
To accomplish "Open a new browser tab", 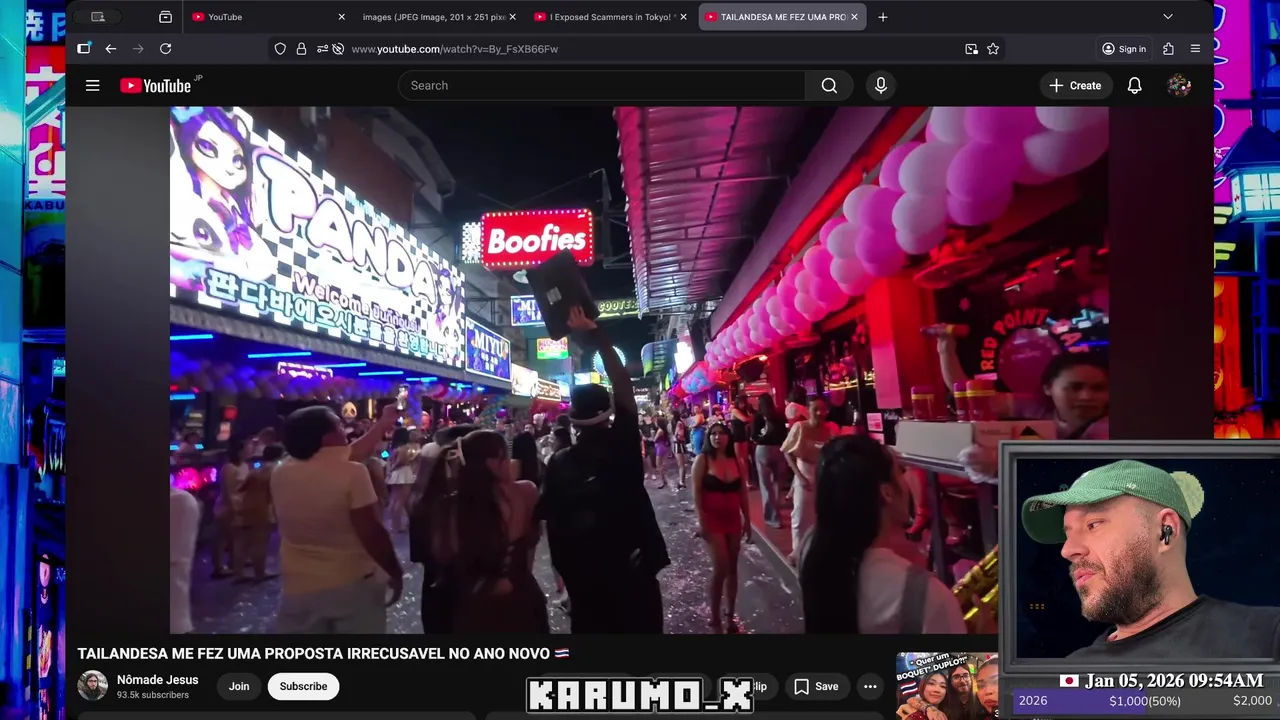I will [882, 17].
